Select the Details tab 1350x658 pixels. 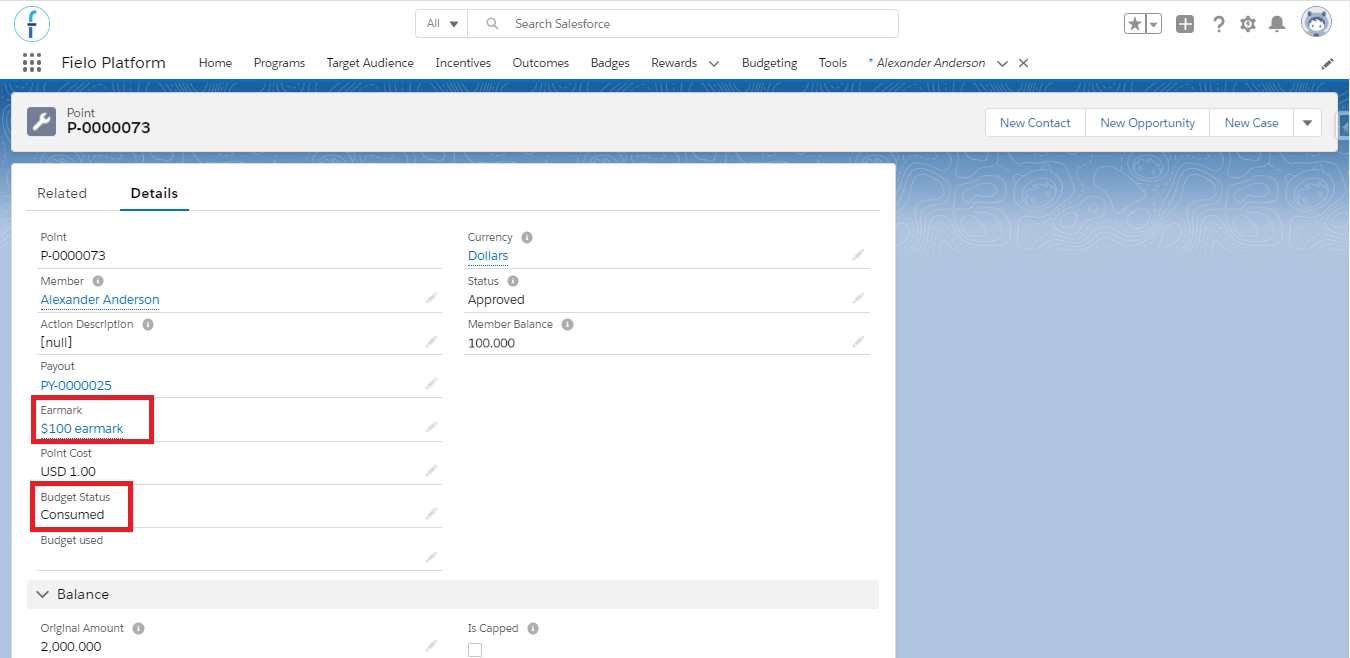point(154,193)
